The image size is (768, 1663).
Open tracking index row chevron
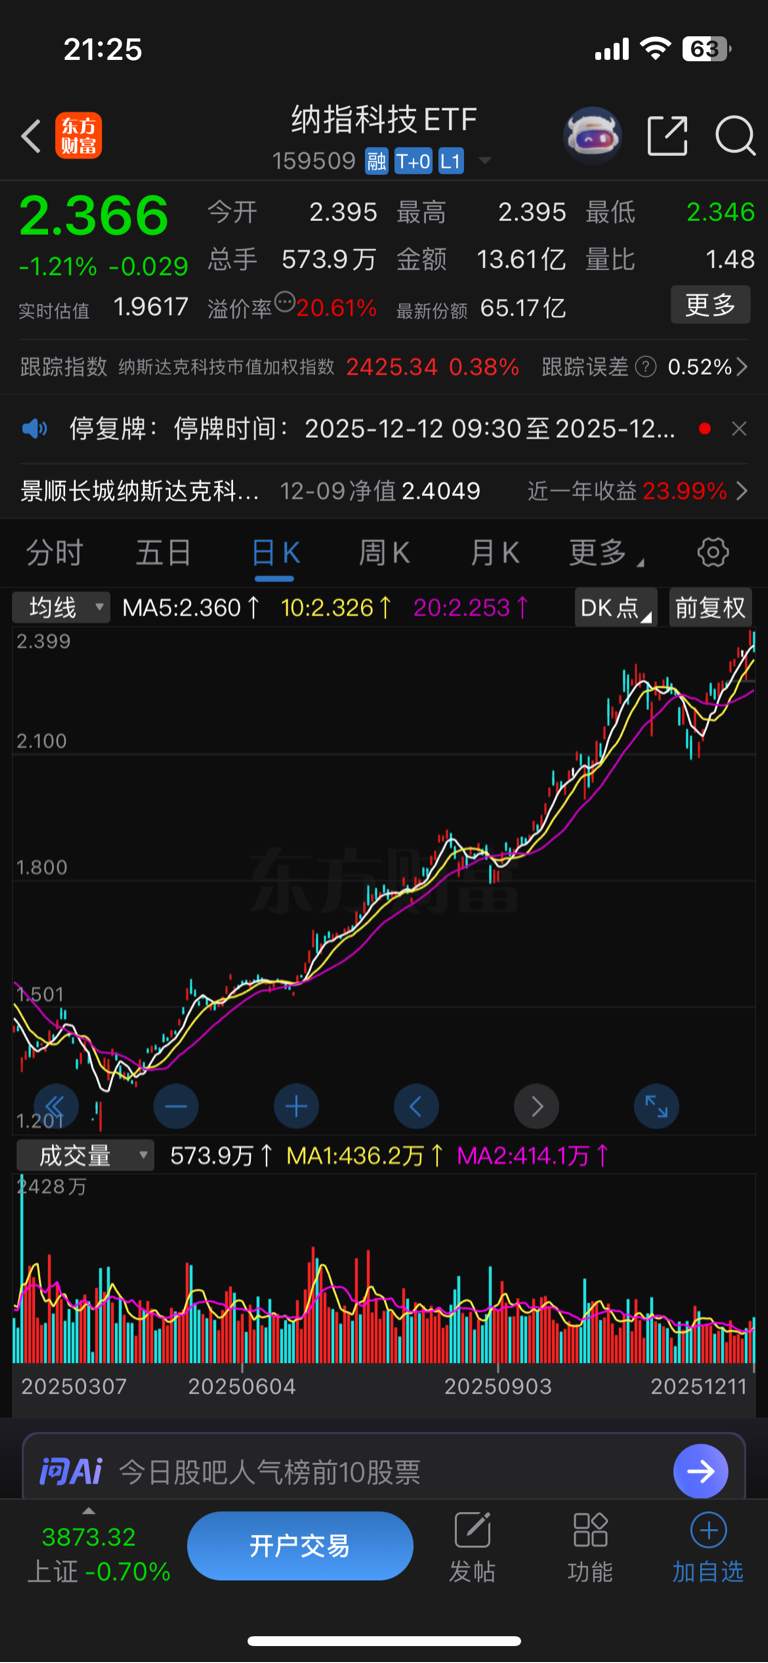click(742, 367)
